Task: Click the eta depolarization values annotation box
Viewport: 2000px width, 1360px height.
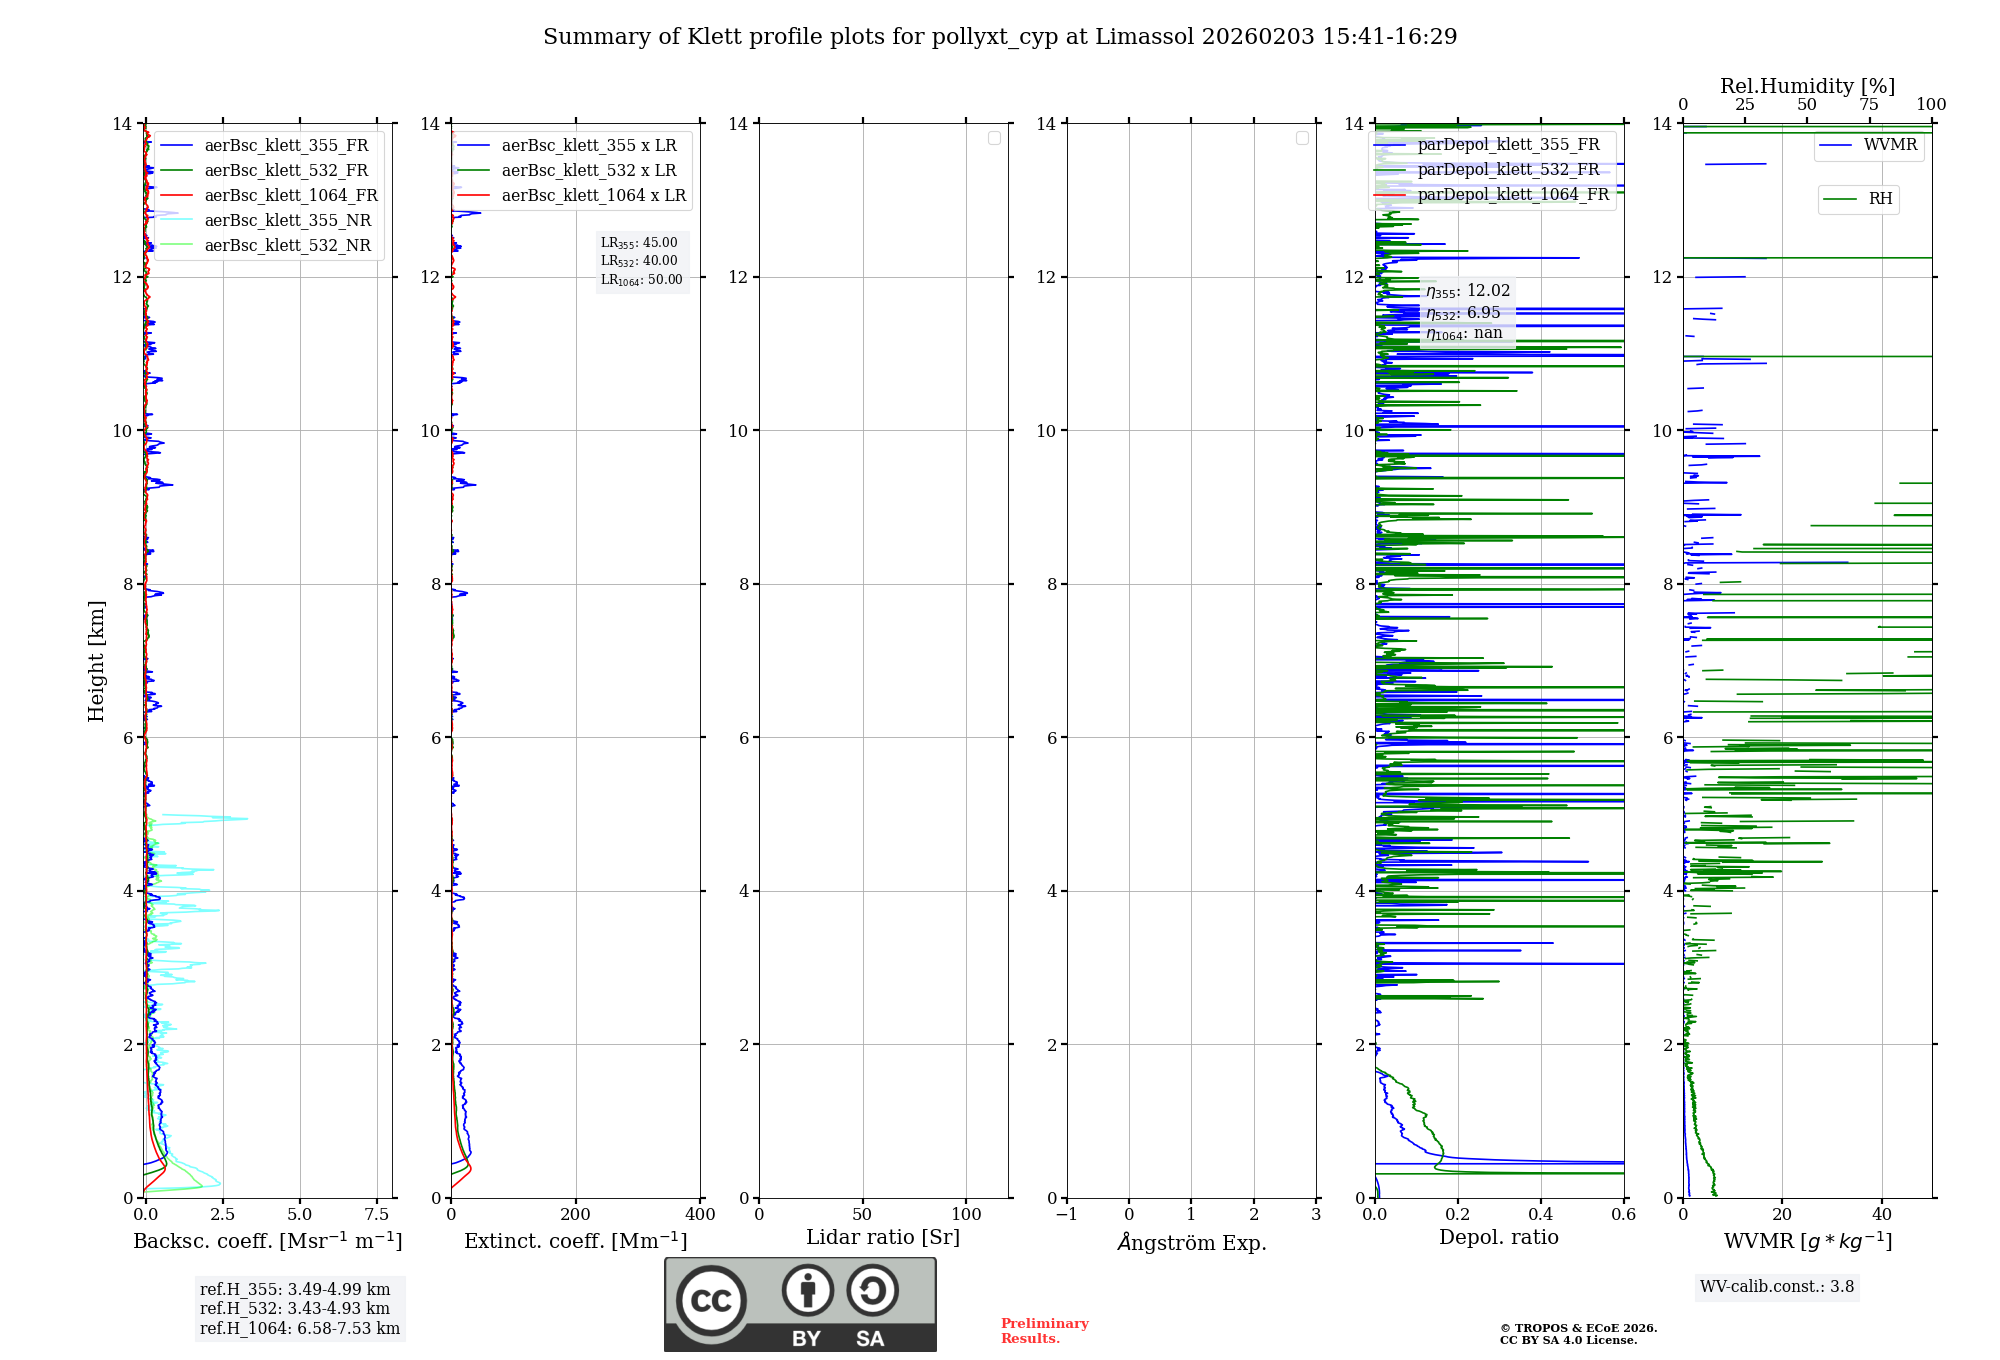Action: pos(1467,312)
